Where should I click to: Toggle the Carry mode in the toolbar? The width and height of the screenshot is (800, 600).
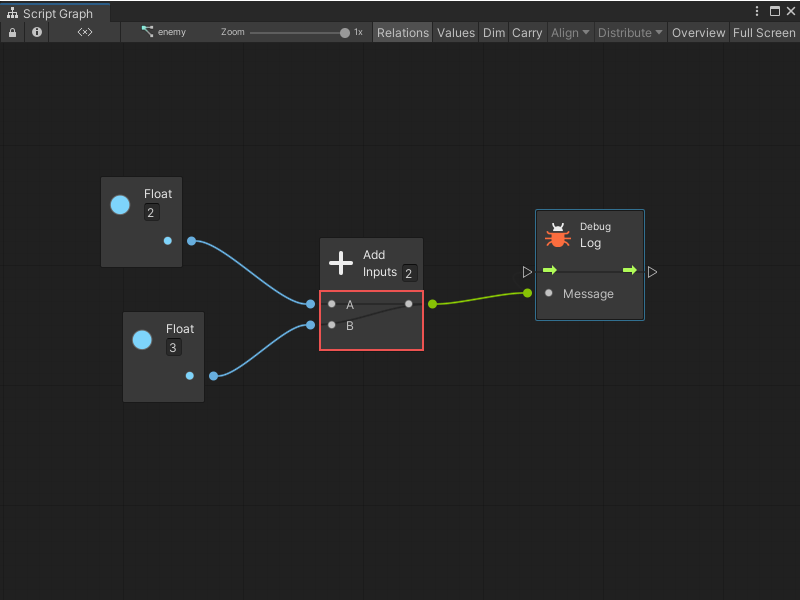click(527, 32)
